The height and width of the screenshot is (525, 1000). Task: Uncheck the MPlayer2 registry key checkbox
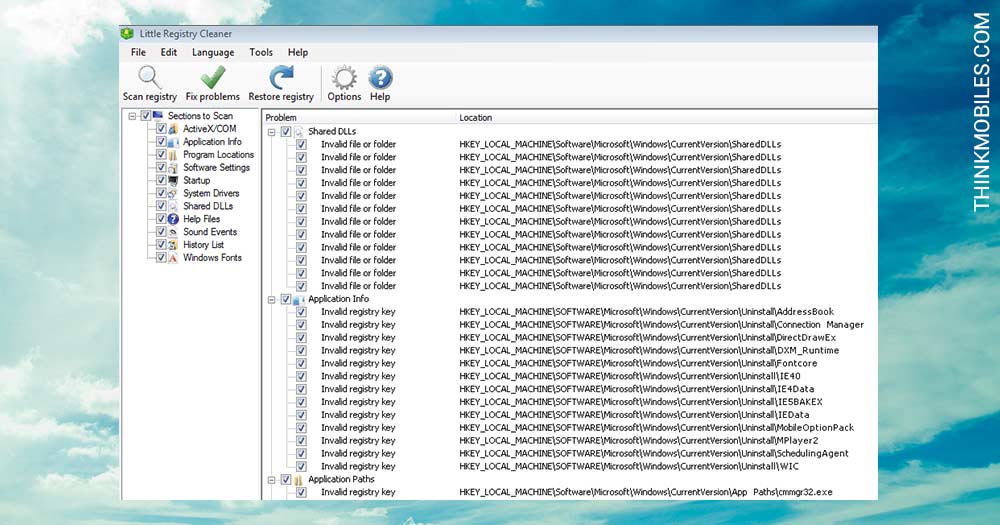pyautogui.click(x=301, y=441)
